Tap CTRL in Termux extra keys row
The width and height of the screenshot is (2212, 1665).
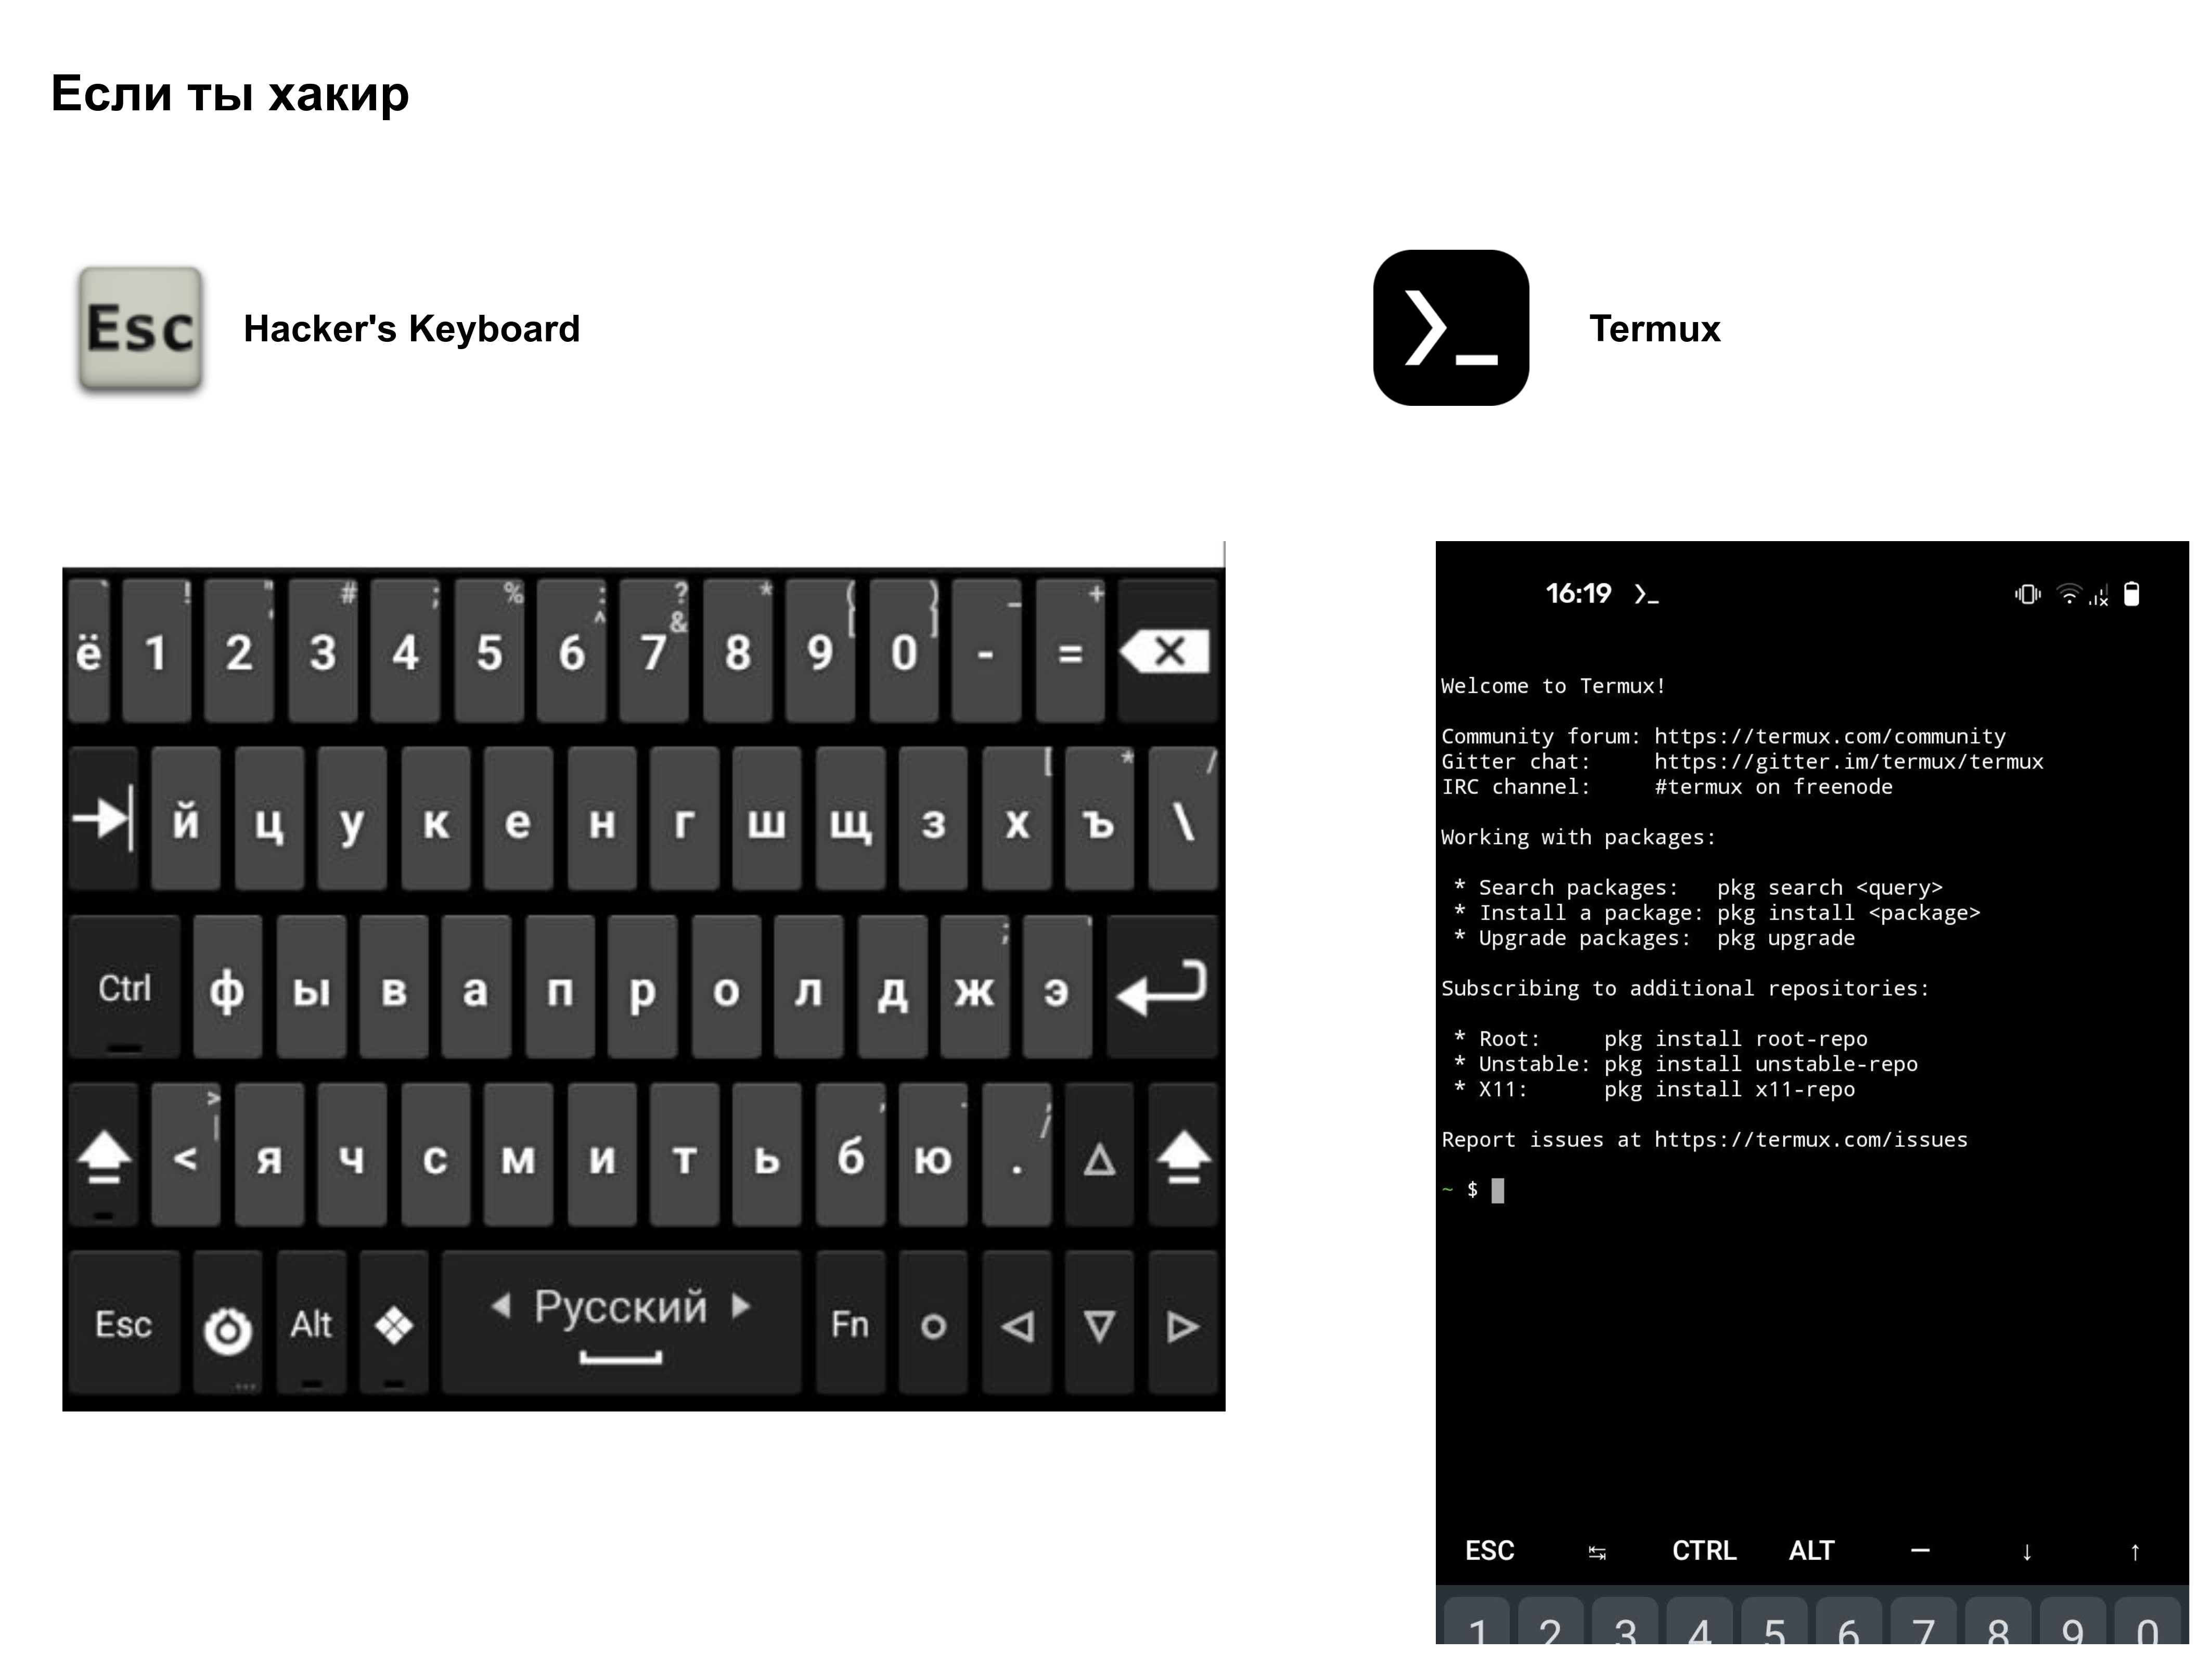[1704, 1551]
